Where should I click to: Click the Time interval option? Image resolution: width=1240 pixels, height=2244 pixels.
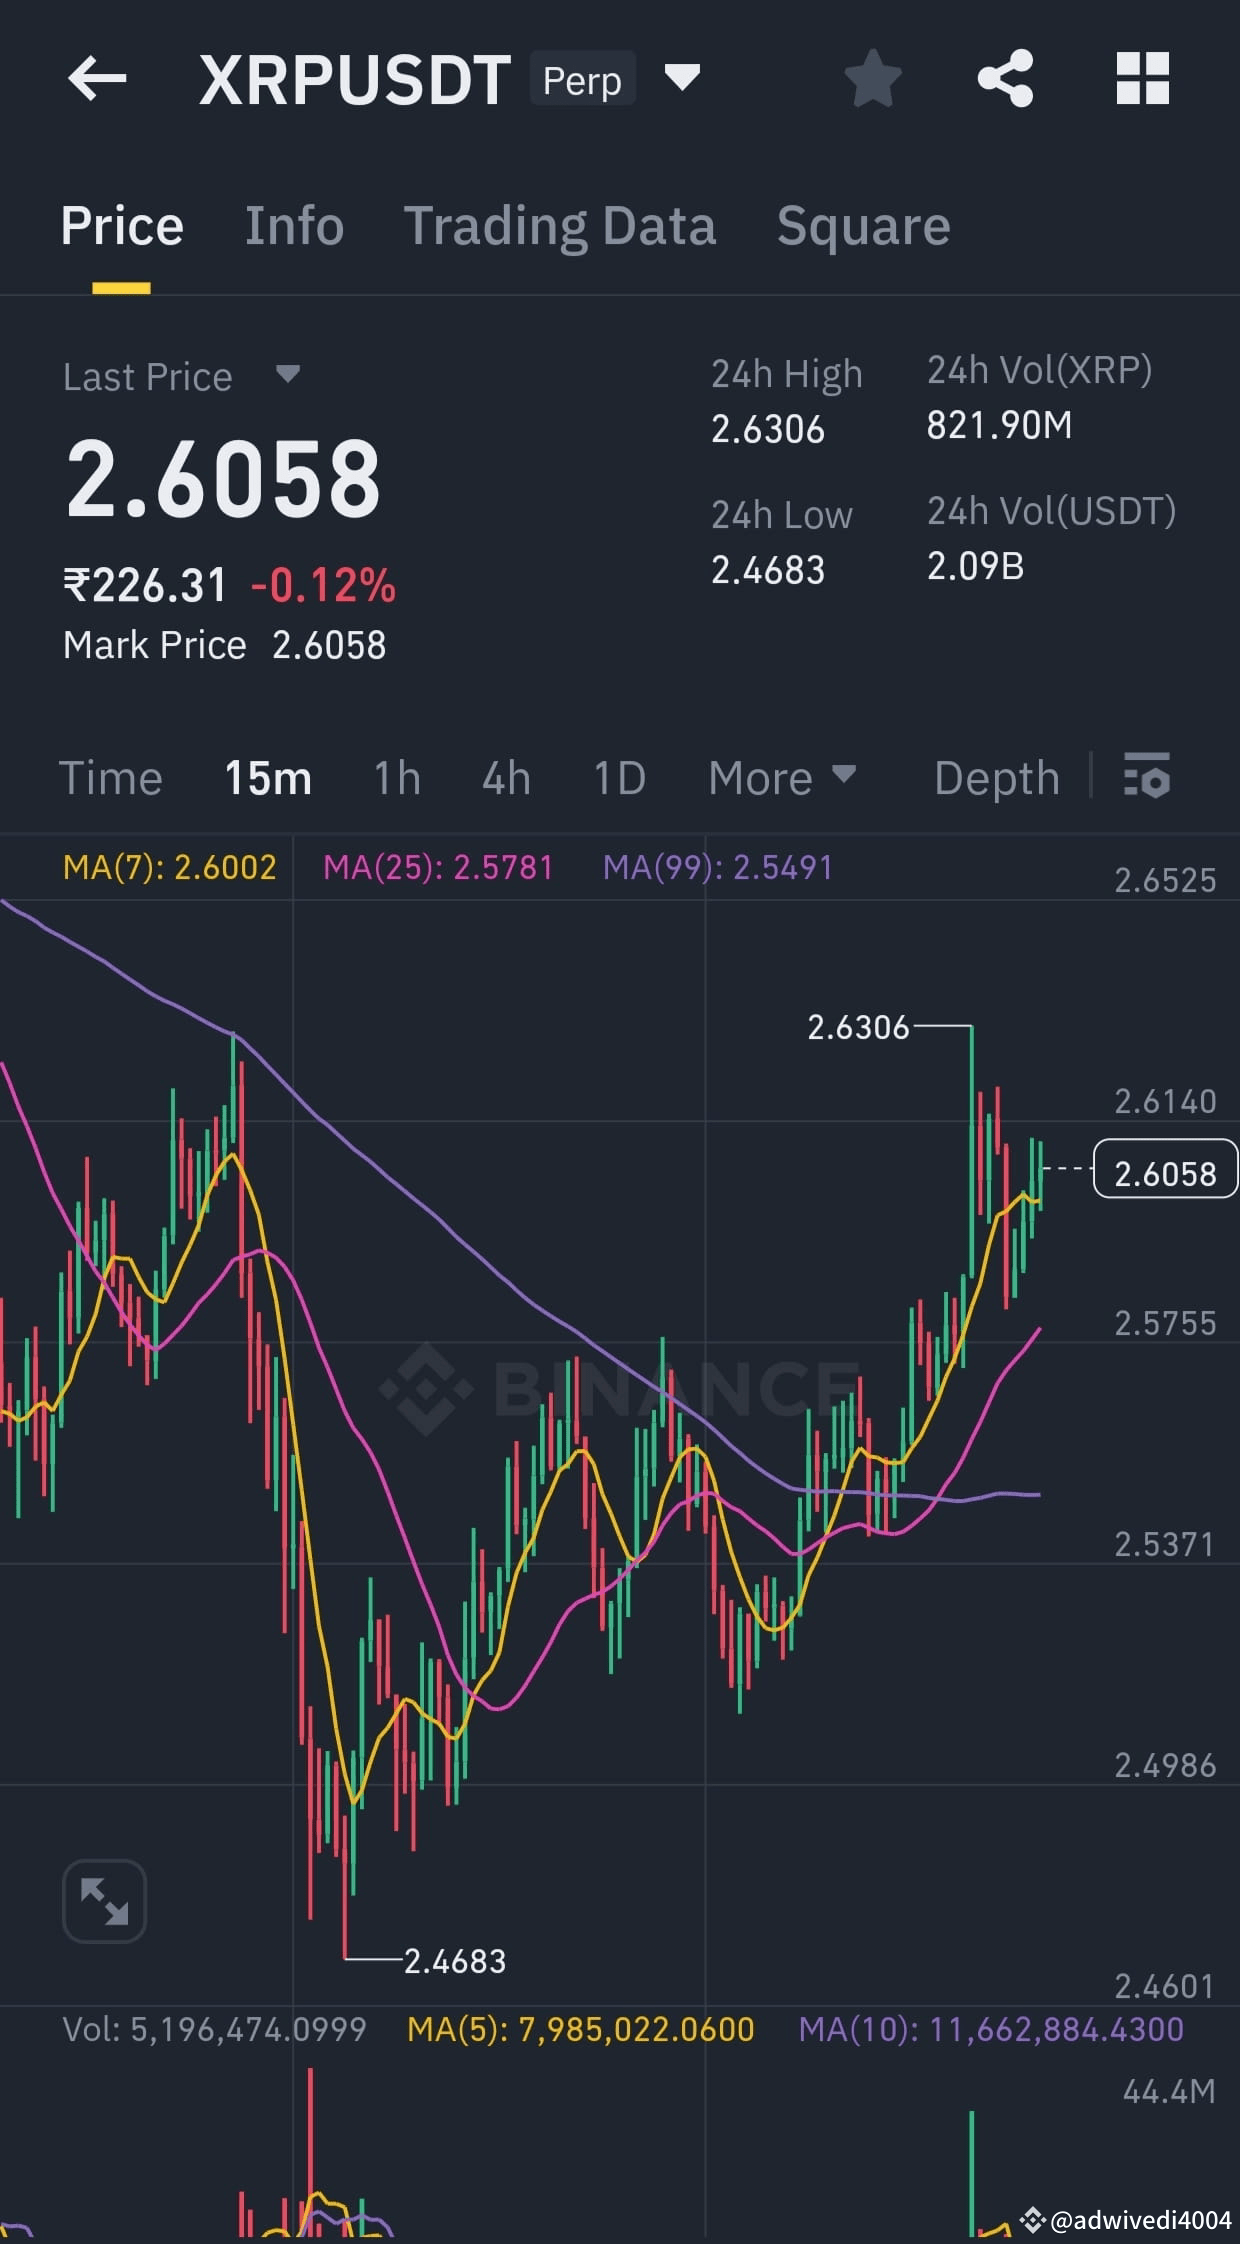click(x=111, y=777)
